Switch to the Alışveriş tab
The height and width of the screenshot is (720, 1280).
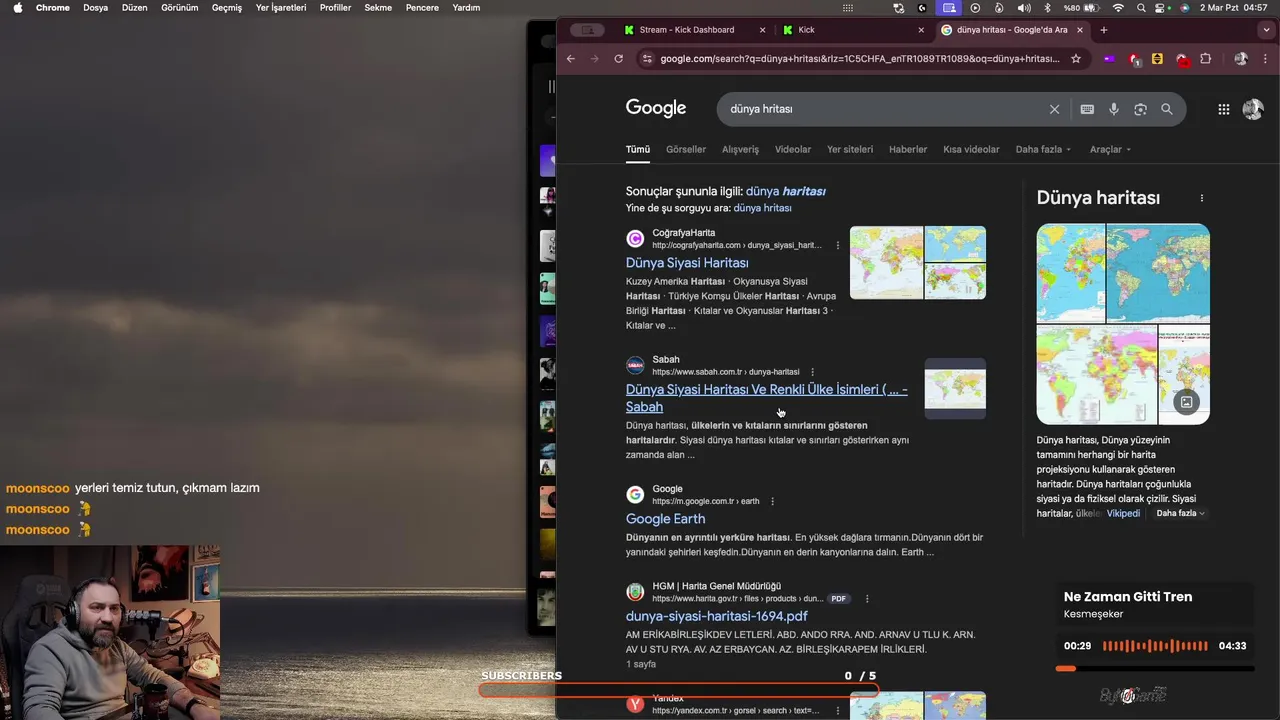[740, 149]
